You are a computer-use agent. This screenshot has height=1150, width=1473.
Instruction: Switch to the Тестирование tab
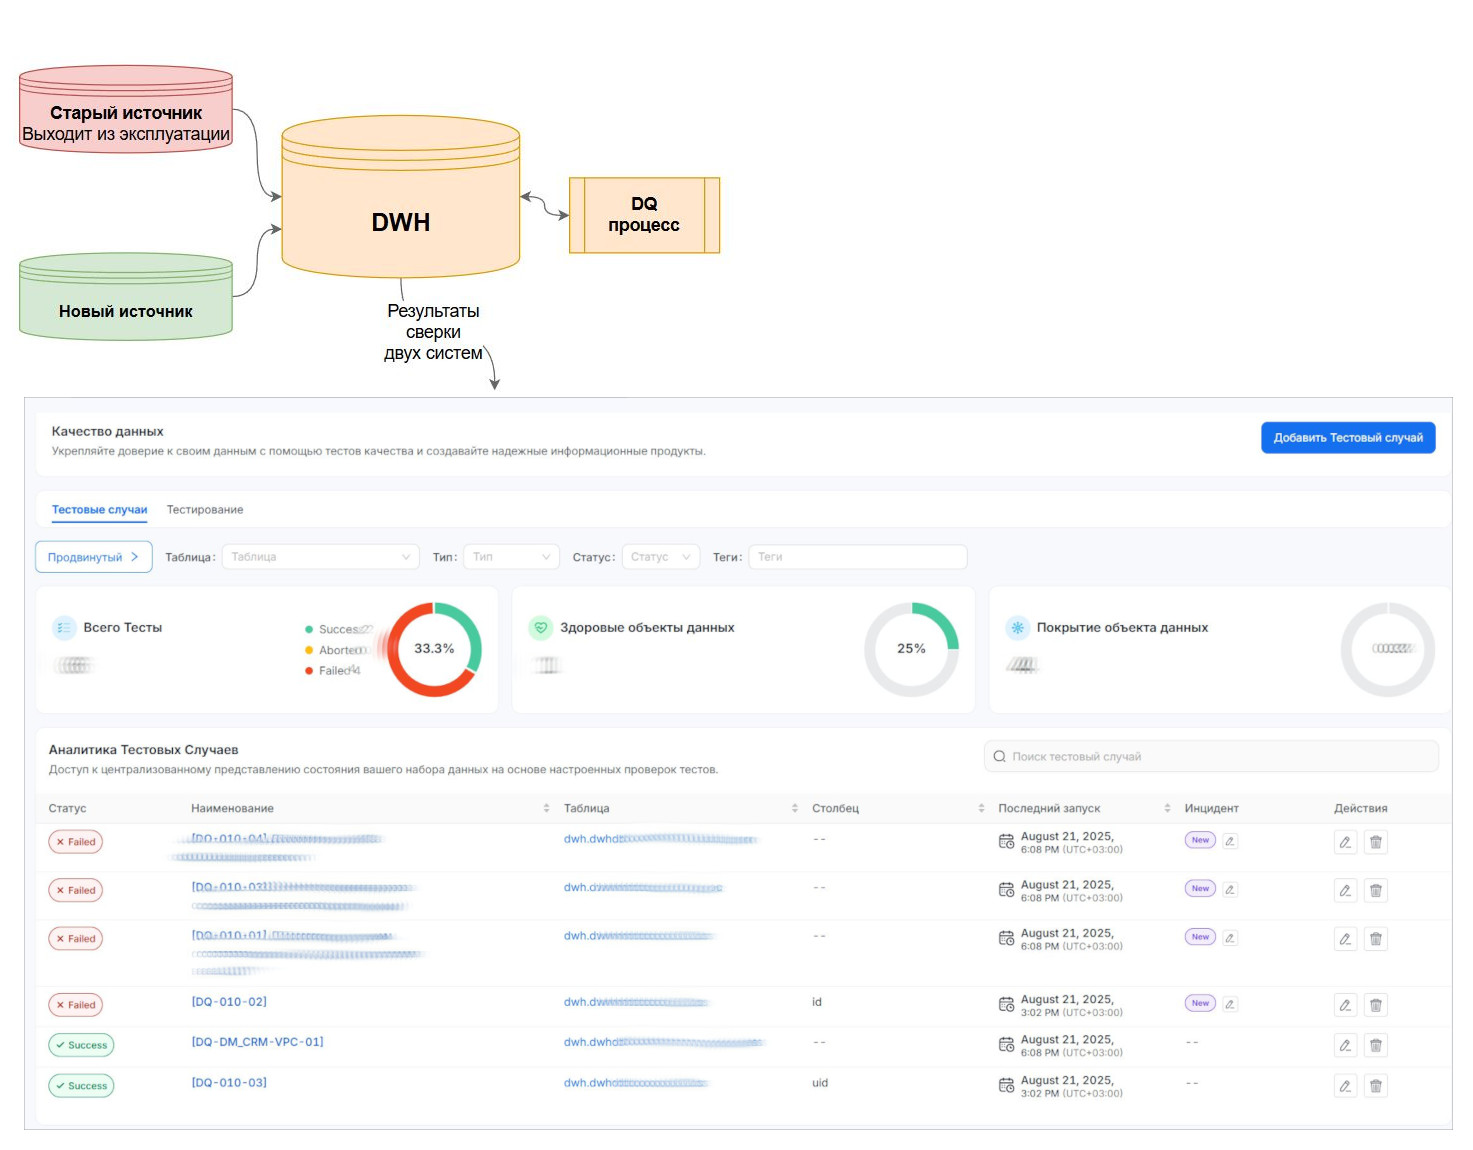coord(205,510)
